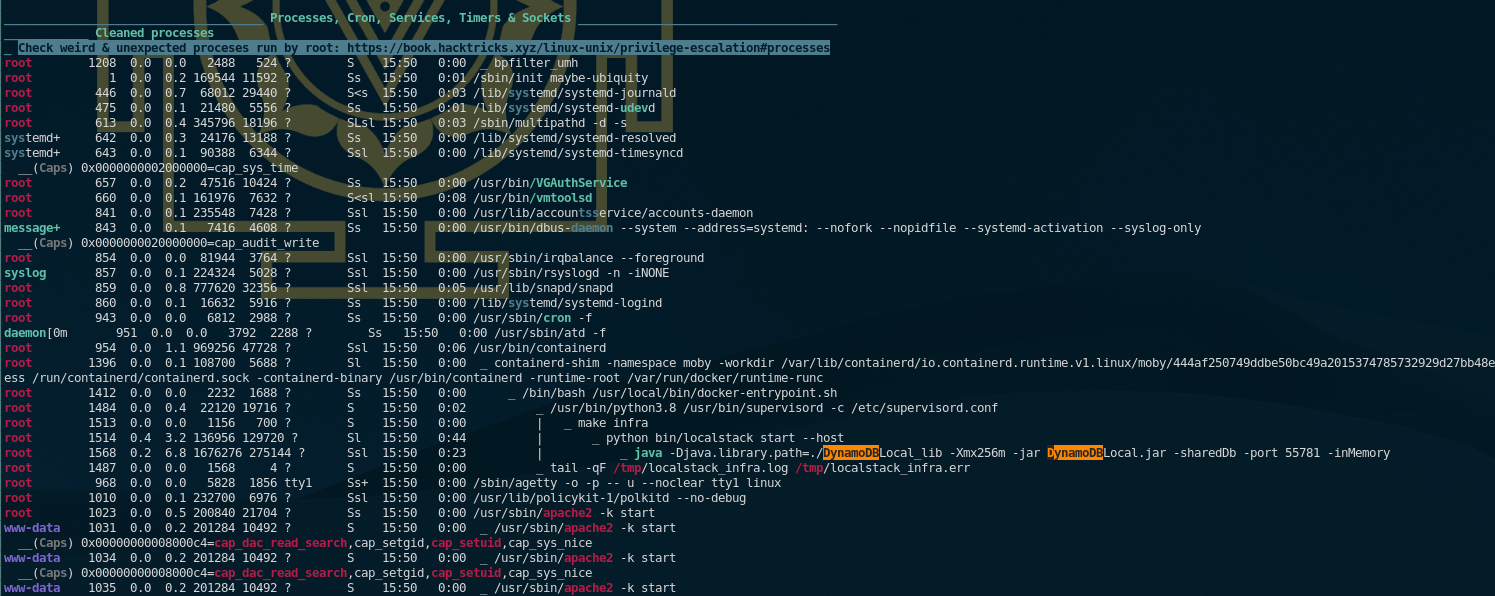
Task: Select the 'bpfilter_umh' process name
Action: pos(536,63)
